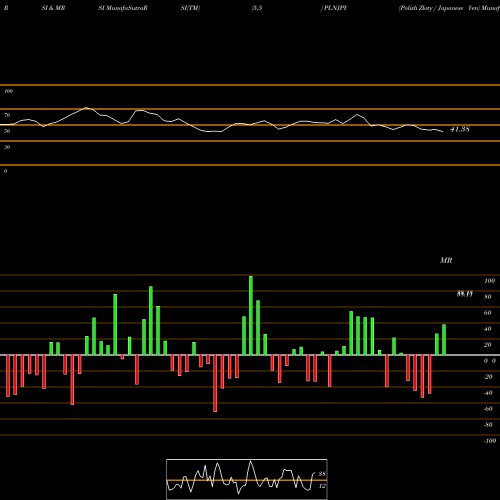This screenshot has height=500, width=500.
Task: Click the 60 label on MR right axis
Action: 487,313
